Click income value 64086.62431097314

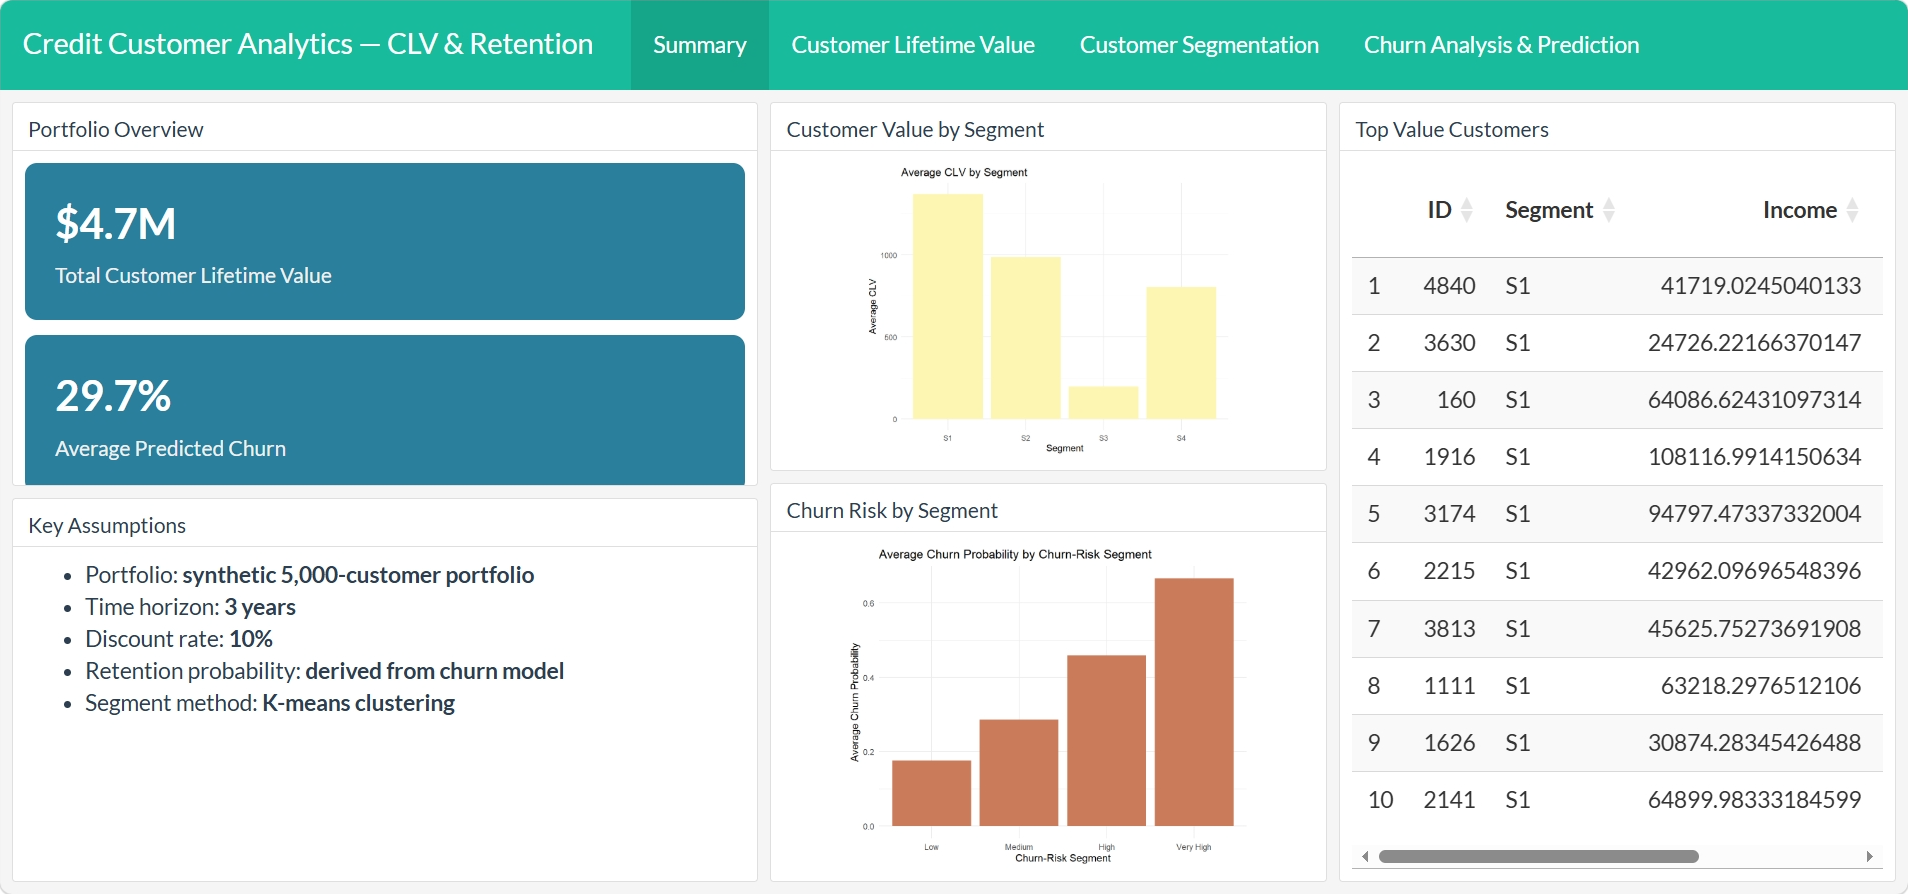pos(1755,400)
